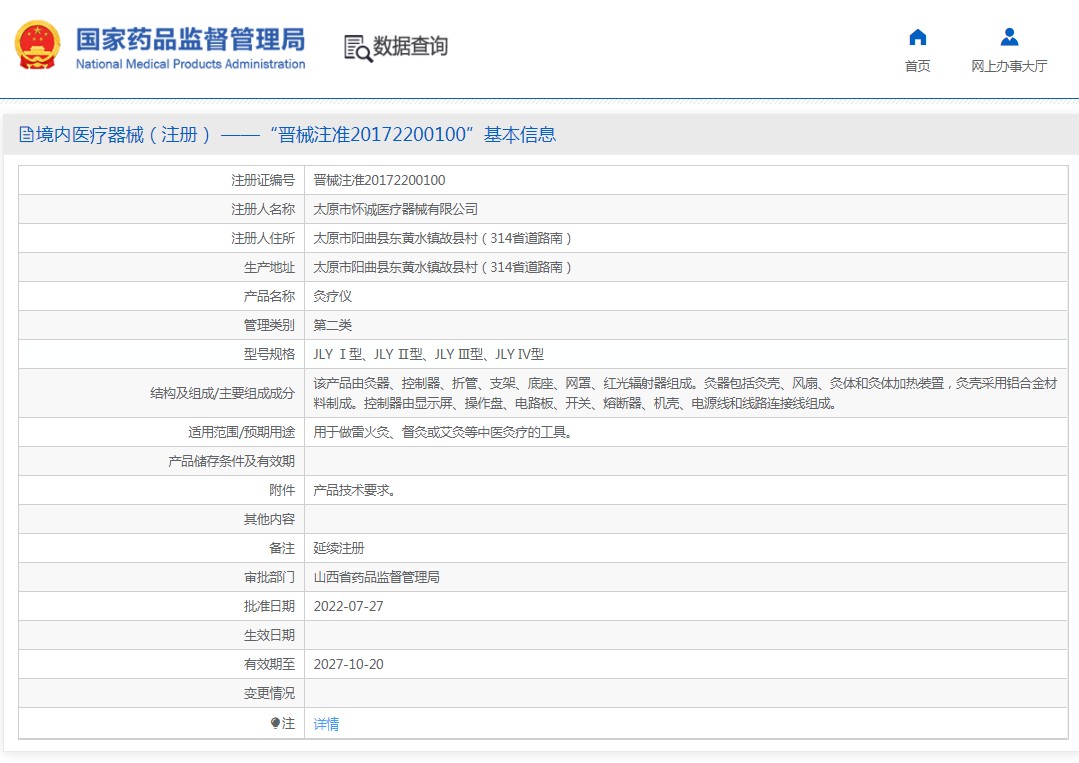Click the 审批部门 row label
The width and height of the screenshot is (1079, 763).
coord(269,577)
